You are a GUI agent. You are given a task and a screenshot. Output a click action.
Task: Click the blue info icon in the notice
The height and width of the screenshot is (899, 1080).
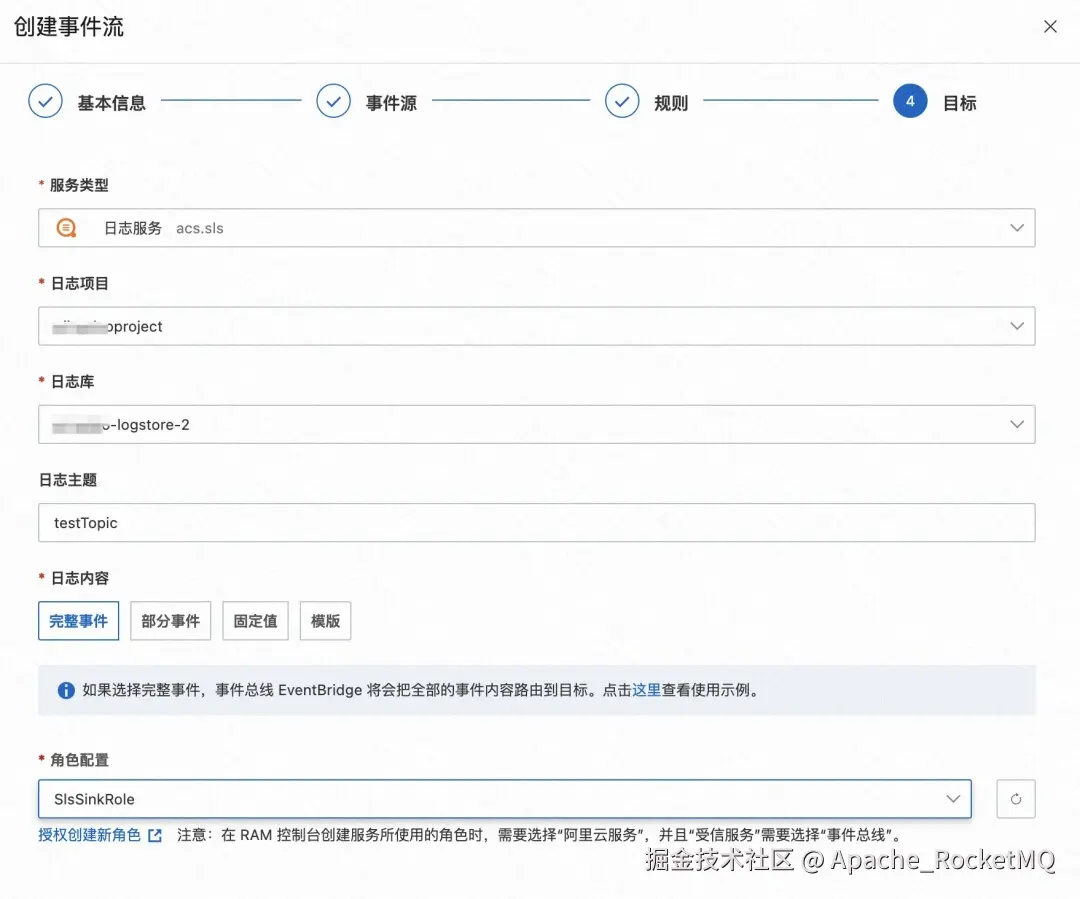[x=66, y=690]
